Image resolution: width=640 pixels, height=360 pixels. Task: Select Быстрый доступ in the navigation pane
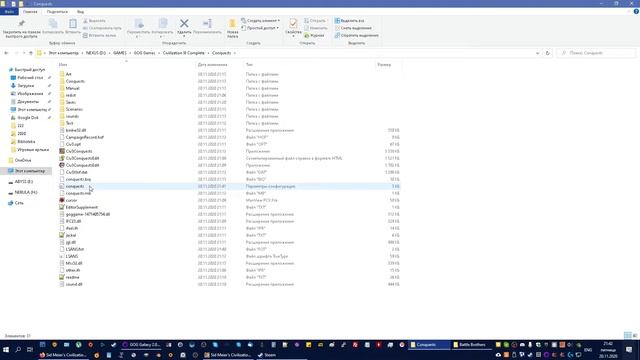tap(29, 70)
